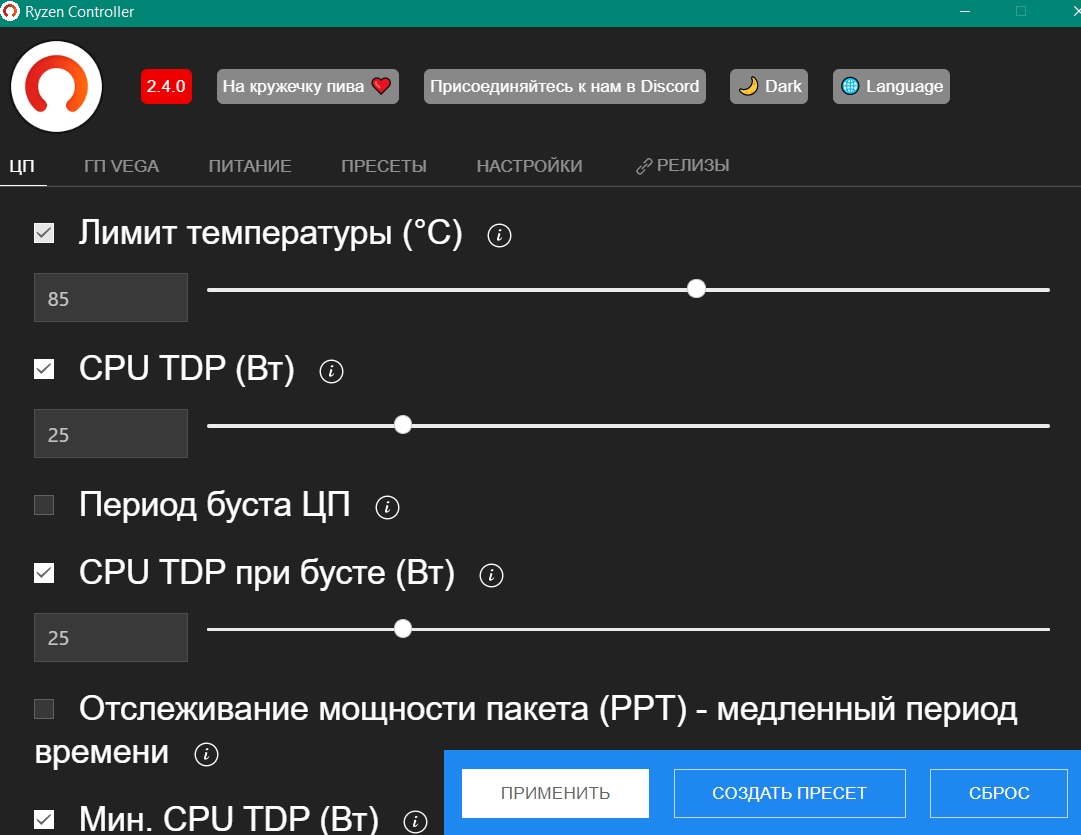Image resolution: width=1081 pixels, height=835 pixels.
Task: Click the boost CPU TDP slider handle
Action: [403, 628]
